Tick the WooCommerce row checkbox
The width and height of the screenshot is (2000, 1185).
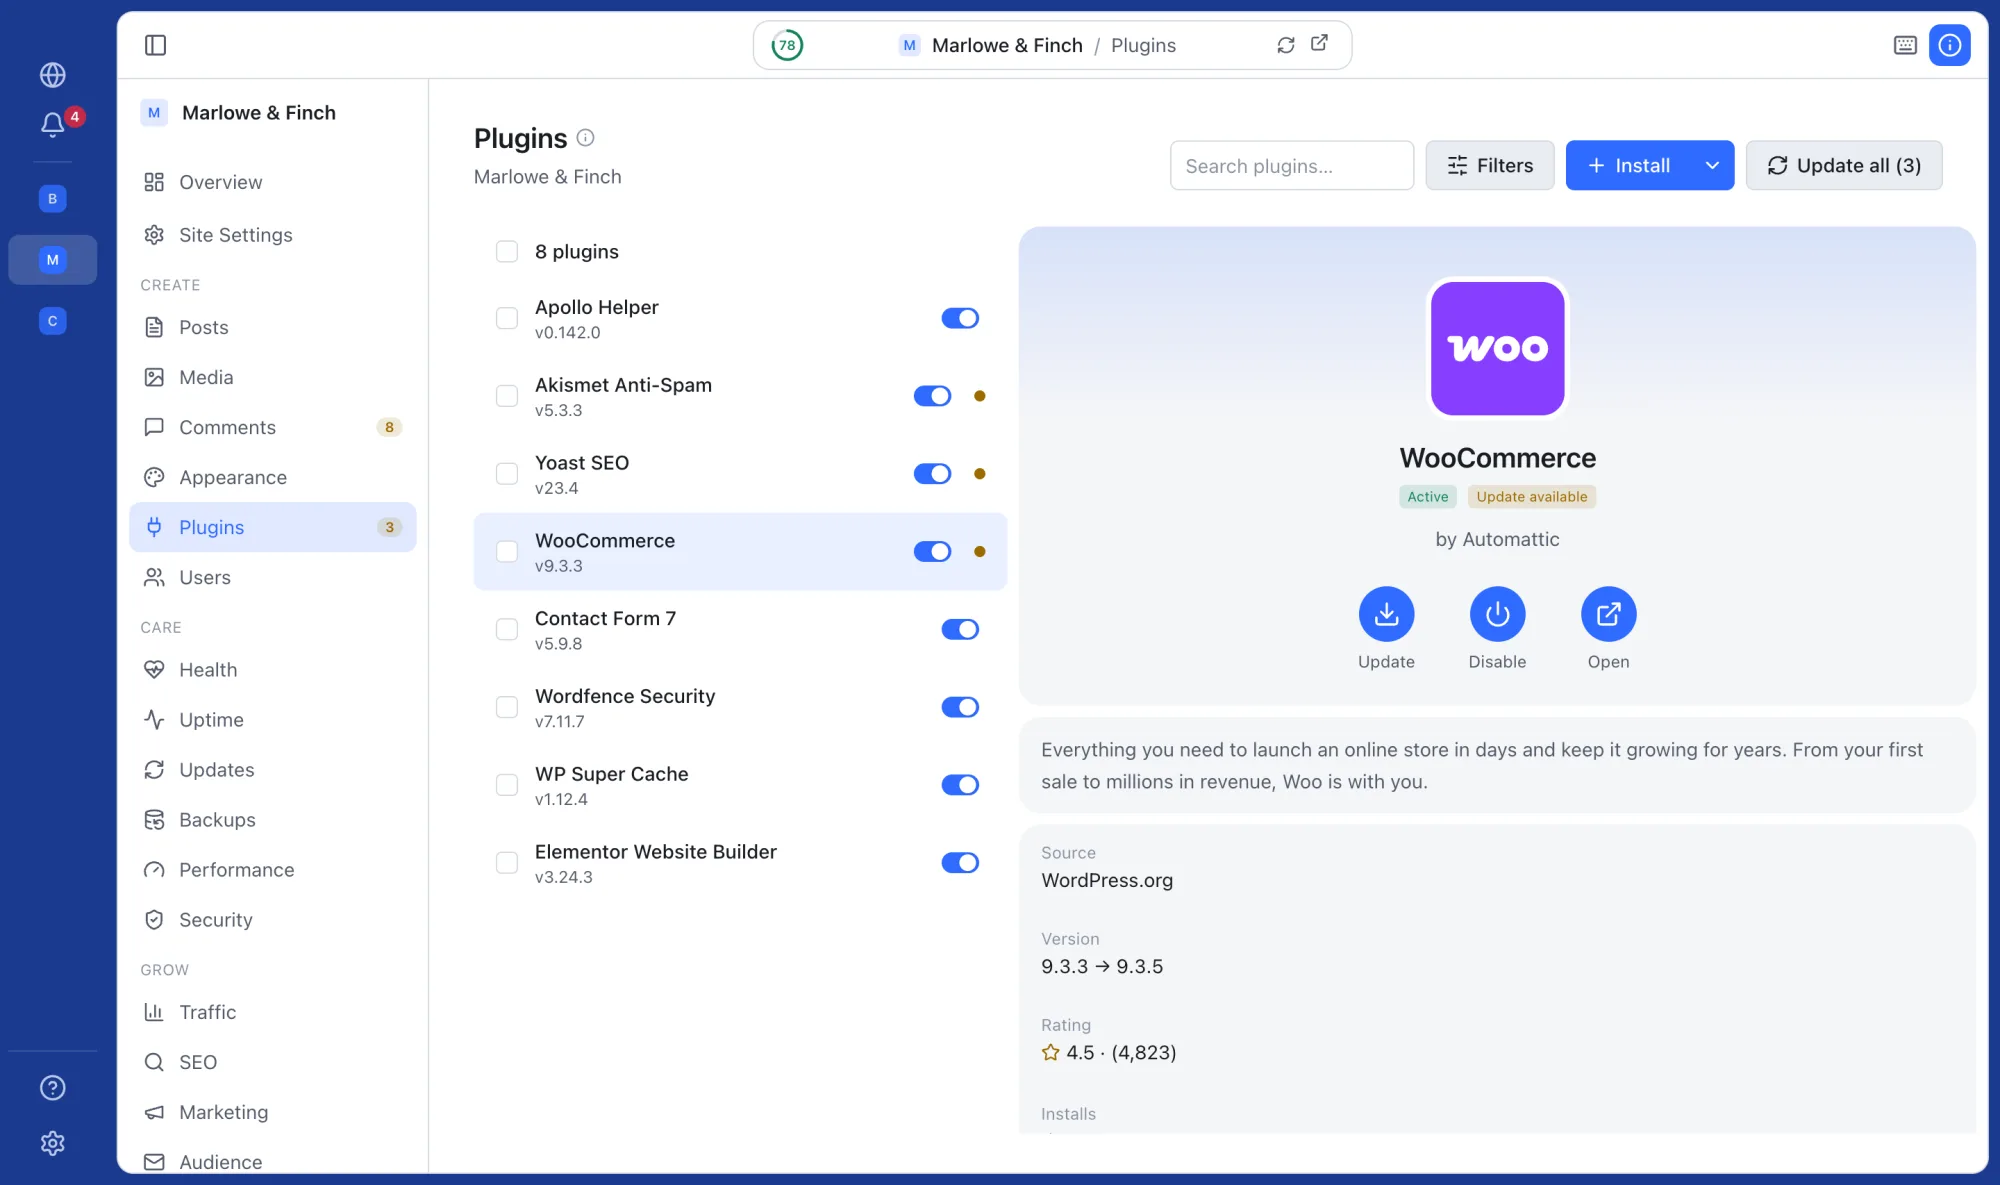(507, 552)
